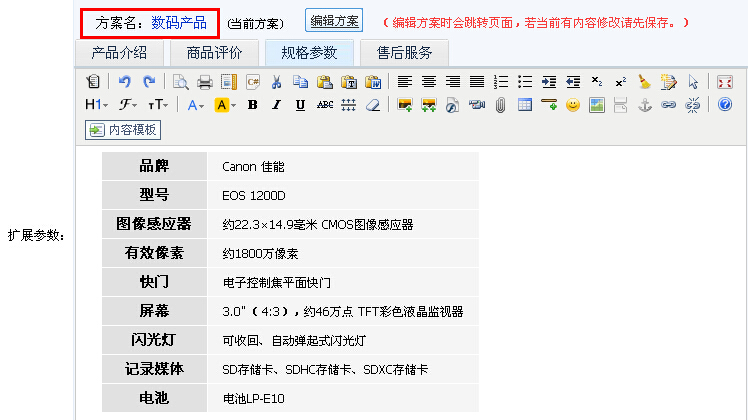Image resolution: width=748 pixels, height=420 pixels.
Task: Toggle strikethrough formatting
Action: coord(324,105)
